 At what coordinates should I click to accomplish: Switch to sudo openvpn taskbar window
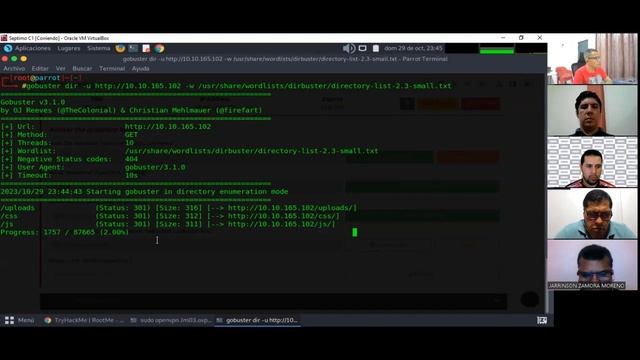click(171, 320)
